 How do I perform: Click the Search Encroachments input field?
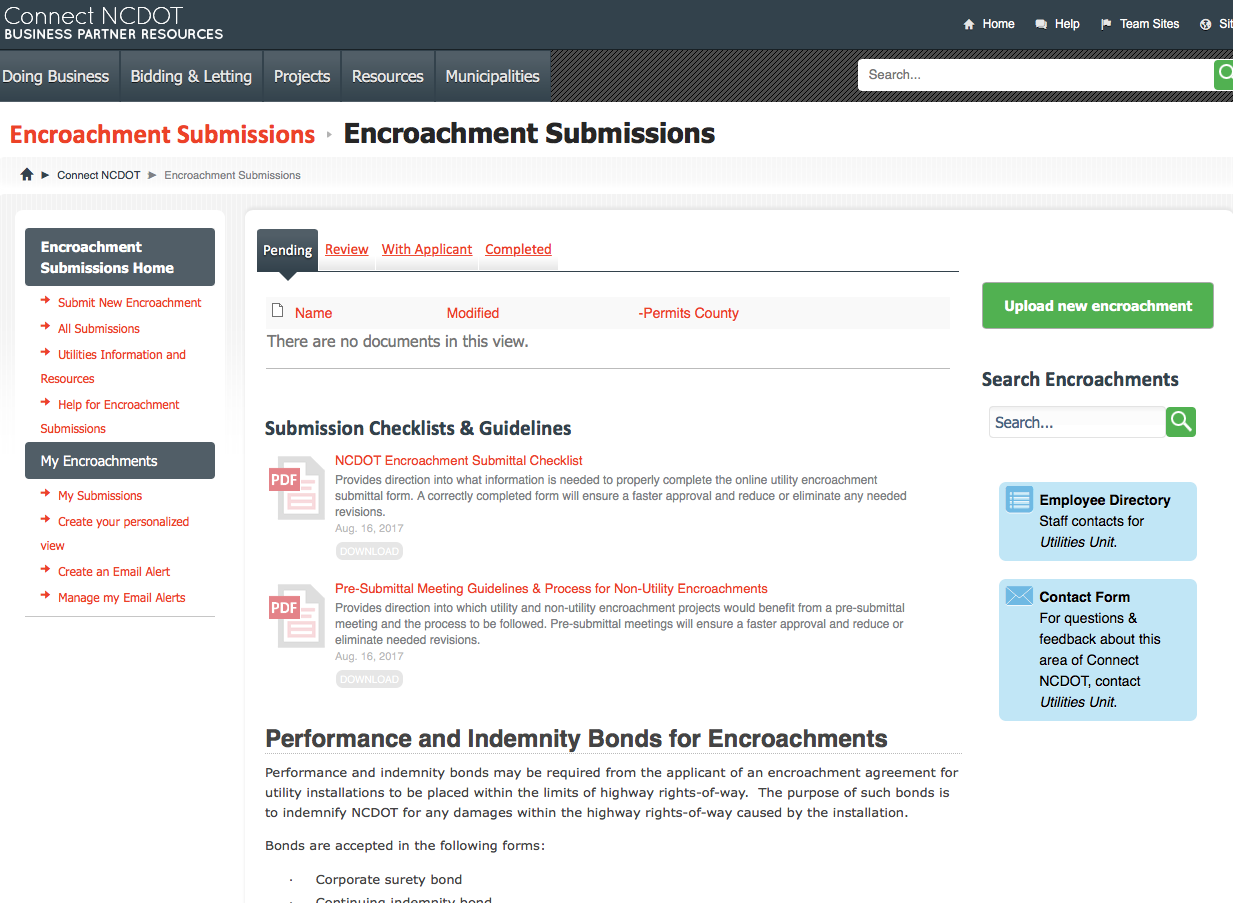1076,422
